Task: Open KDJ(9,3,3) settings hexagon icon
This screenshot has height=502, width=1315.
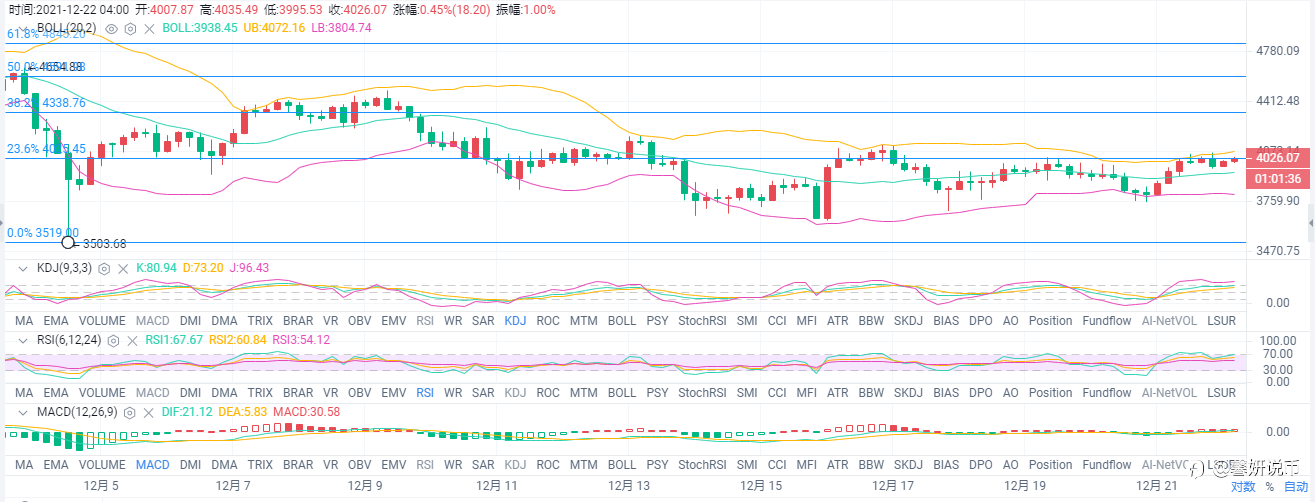Action: [104, 268]
